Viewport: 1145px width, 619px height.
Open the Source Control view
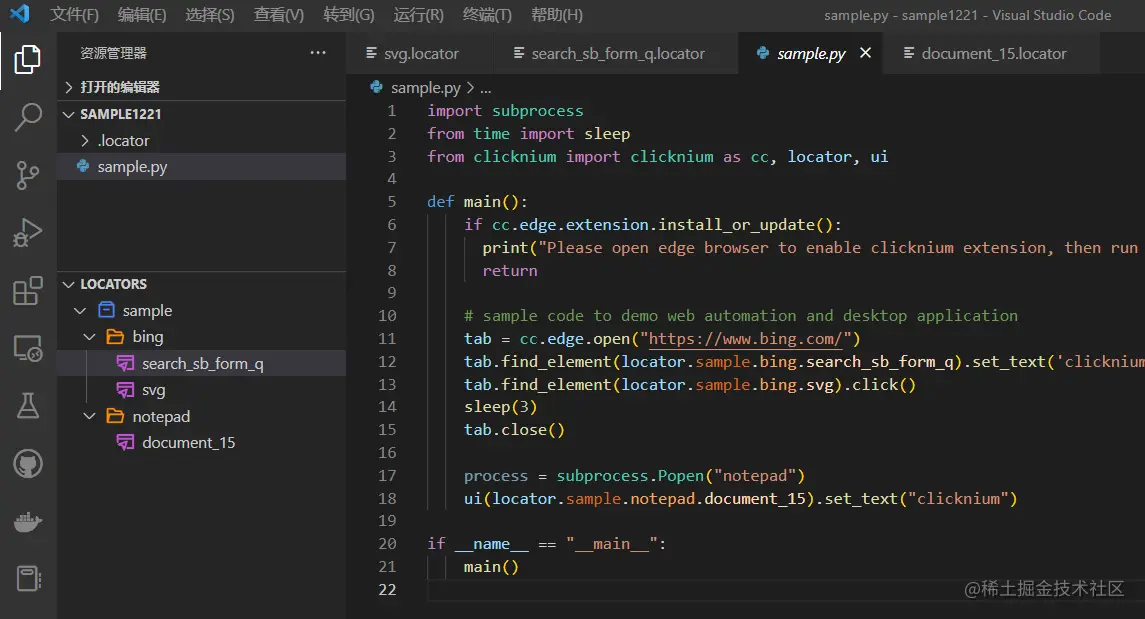(x=27, y=175)
